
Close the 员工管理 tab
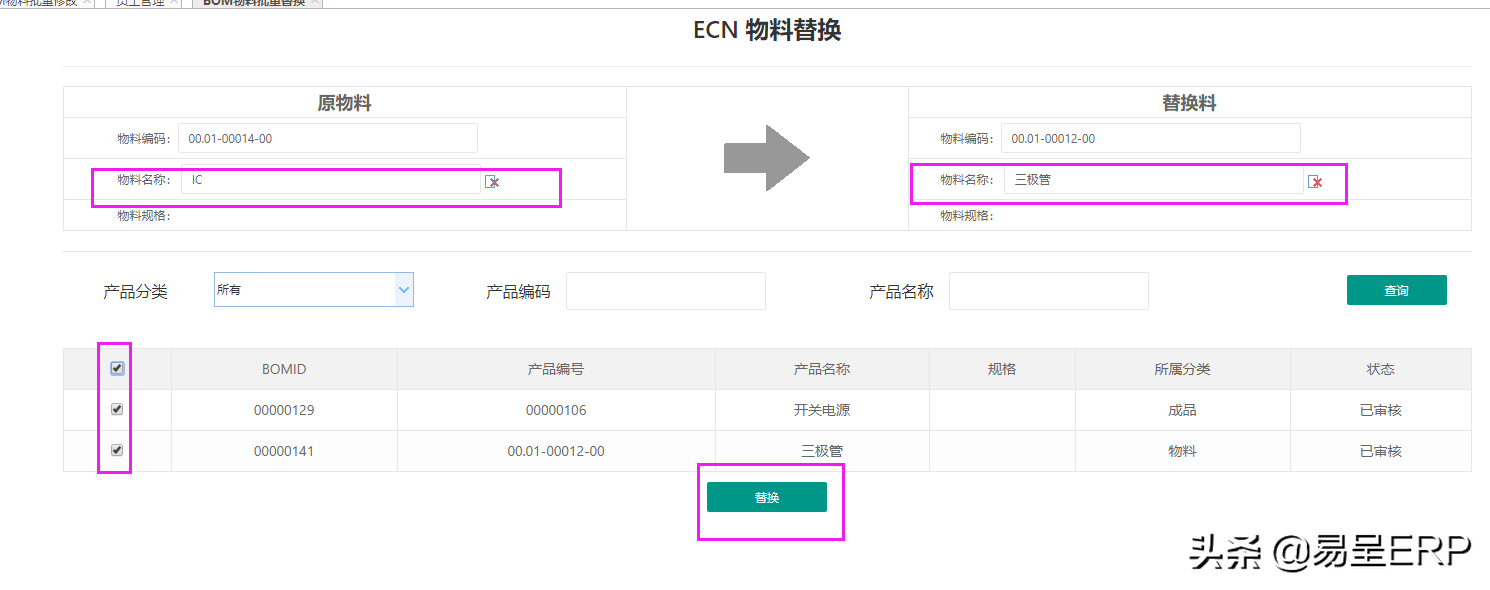click(176, 3)
